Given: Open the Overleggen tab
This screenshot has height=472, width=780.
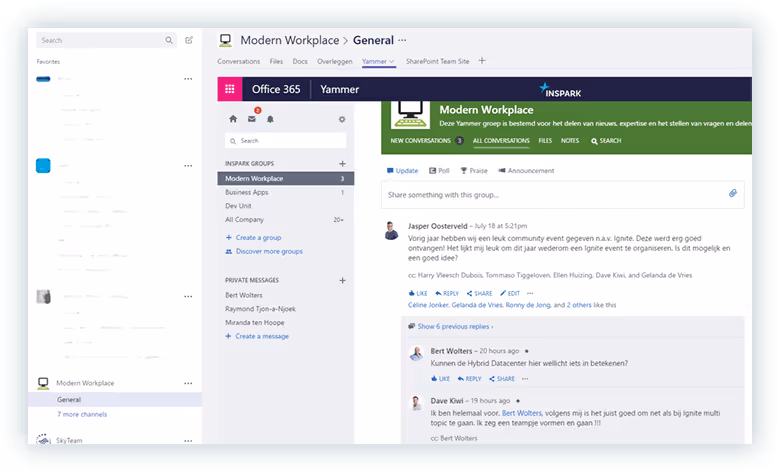Looking at the screenshot, I should click(x=335, y=61).
